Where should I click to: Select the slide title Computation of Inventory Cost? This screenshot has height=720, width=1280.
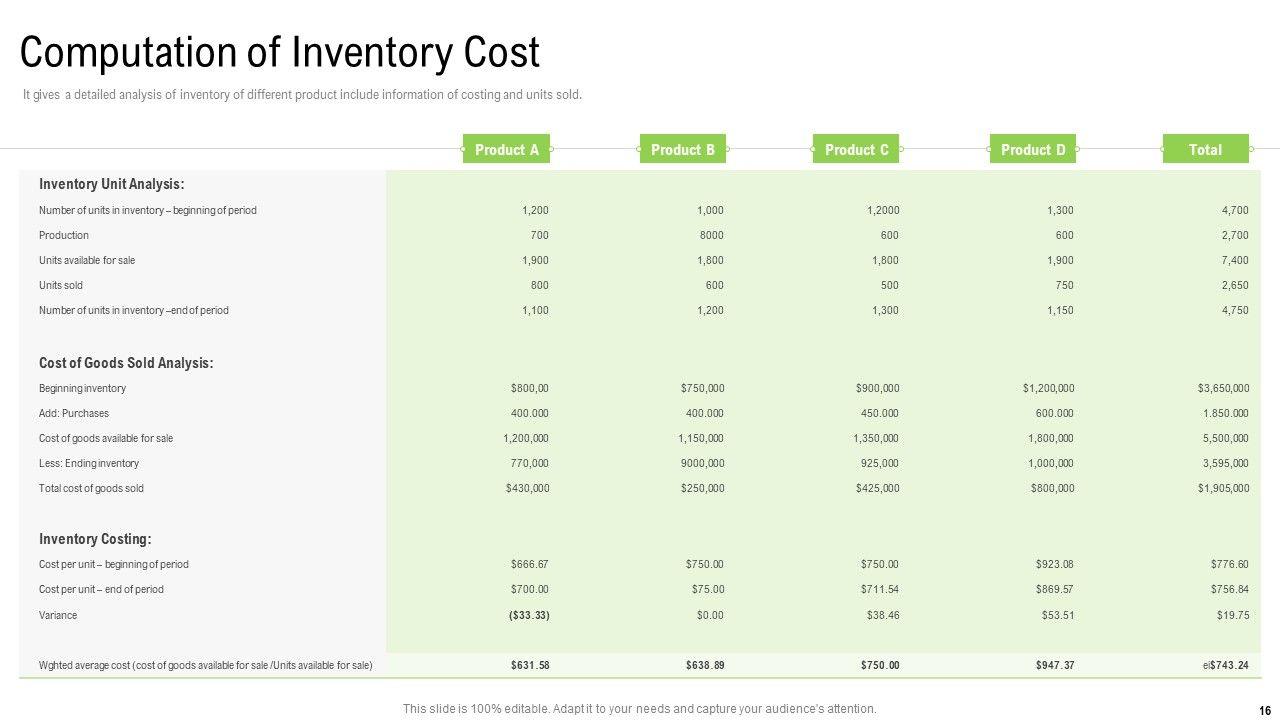click(280, 52)
